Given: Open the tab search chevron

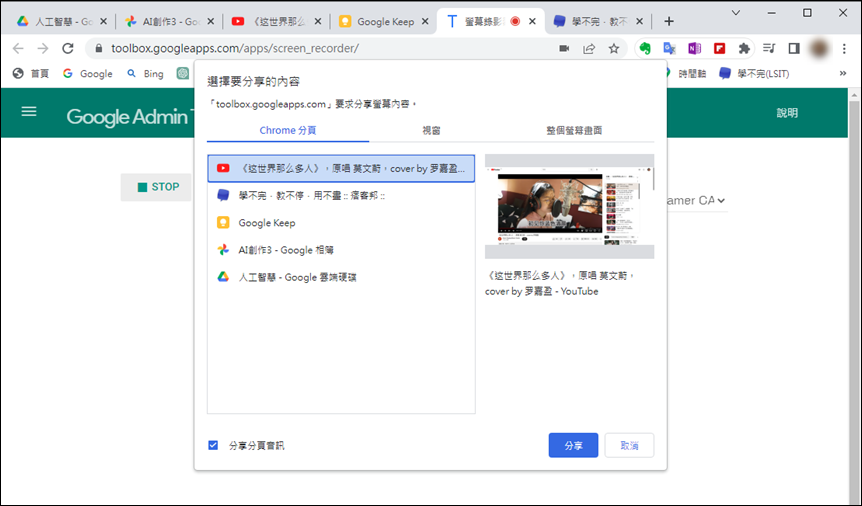Looking at the screenshot, I should (x=736, y=13).
